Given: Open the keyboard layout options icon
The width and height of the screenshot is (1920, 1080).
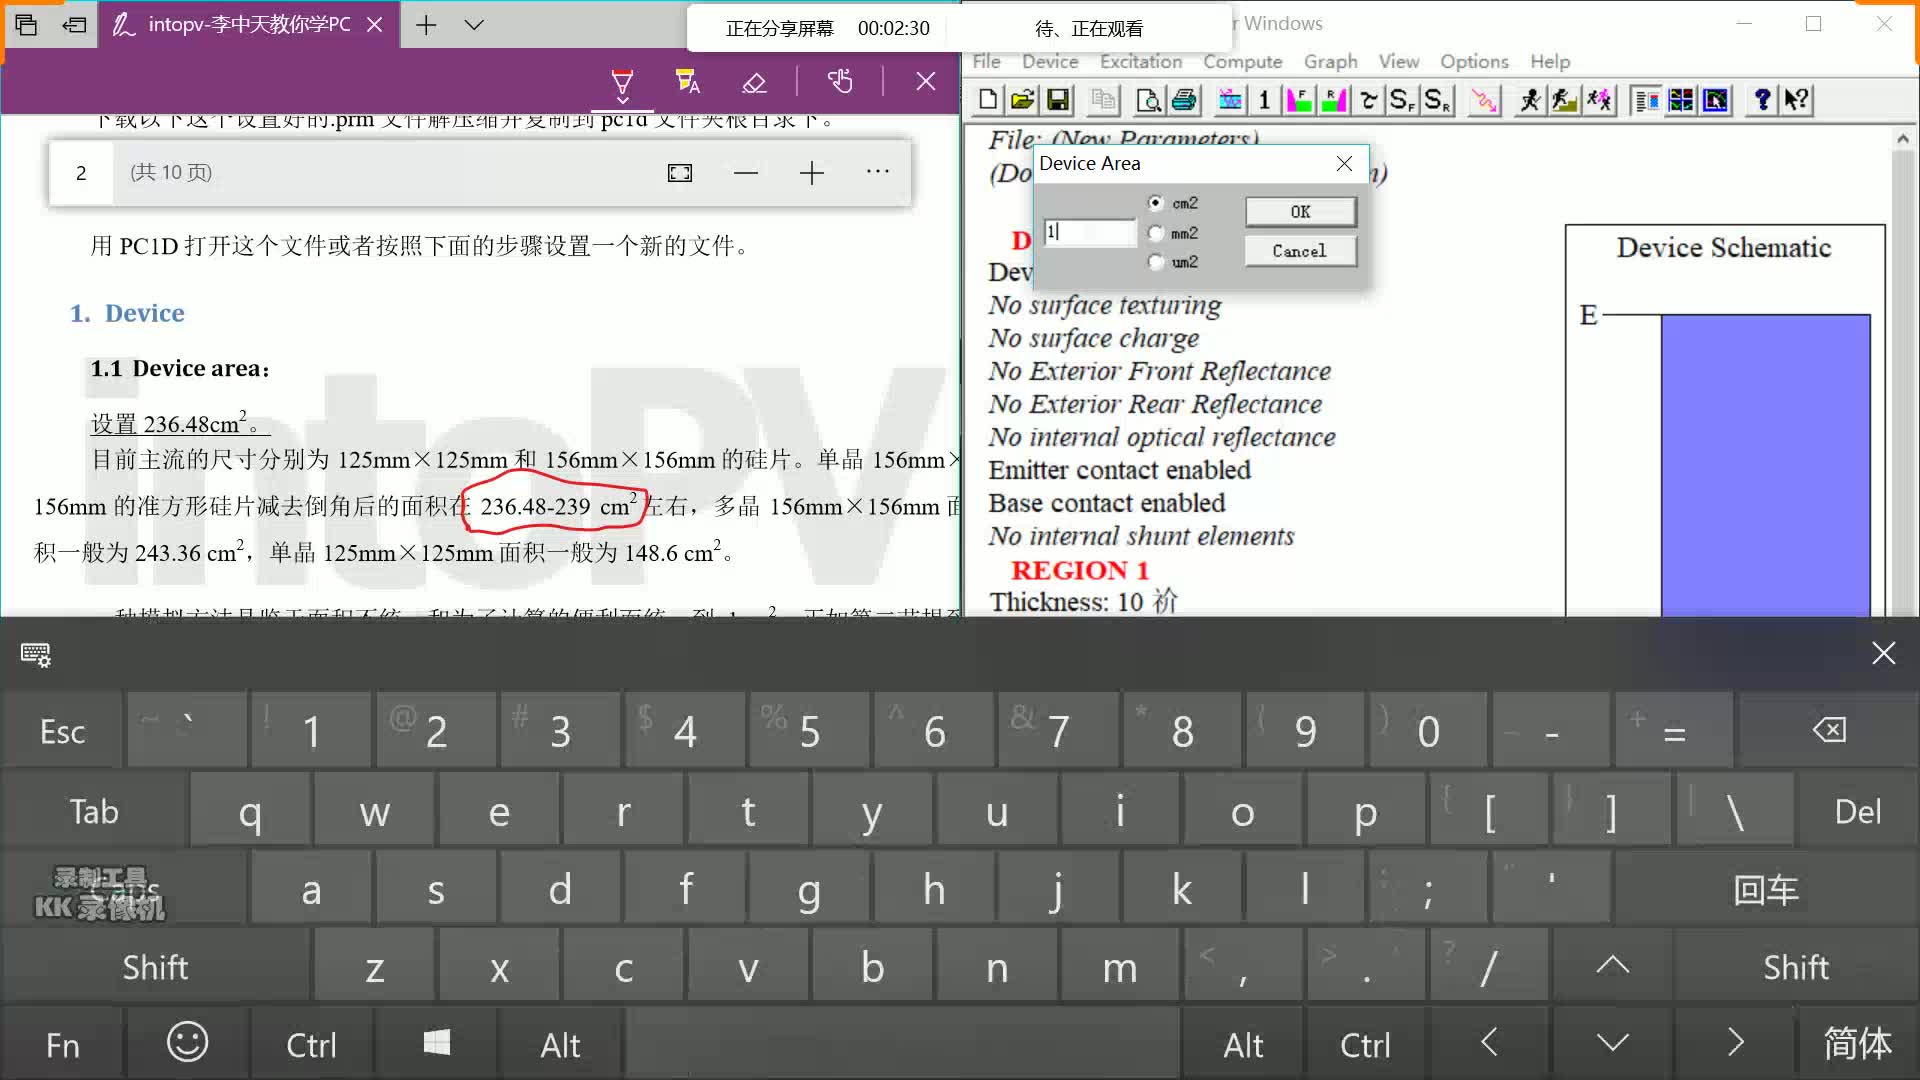Looking at the screenshot, I should 36,655.
